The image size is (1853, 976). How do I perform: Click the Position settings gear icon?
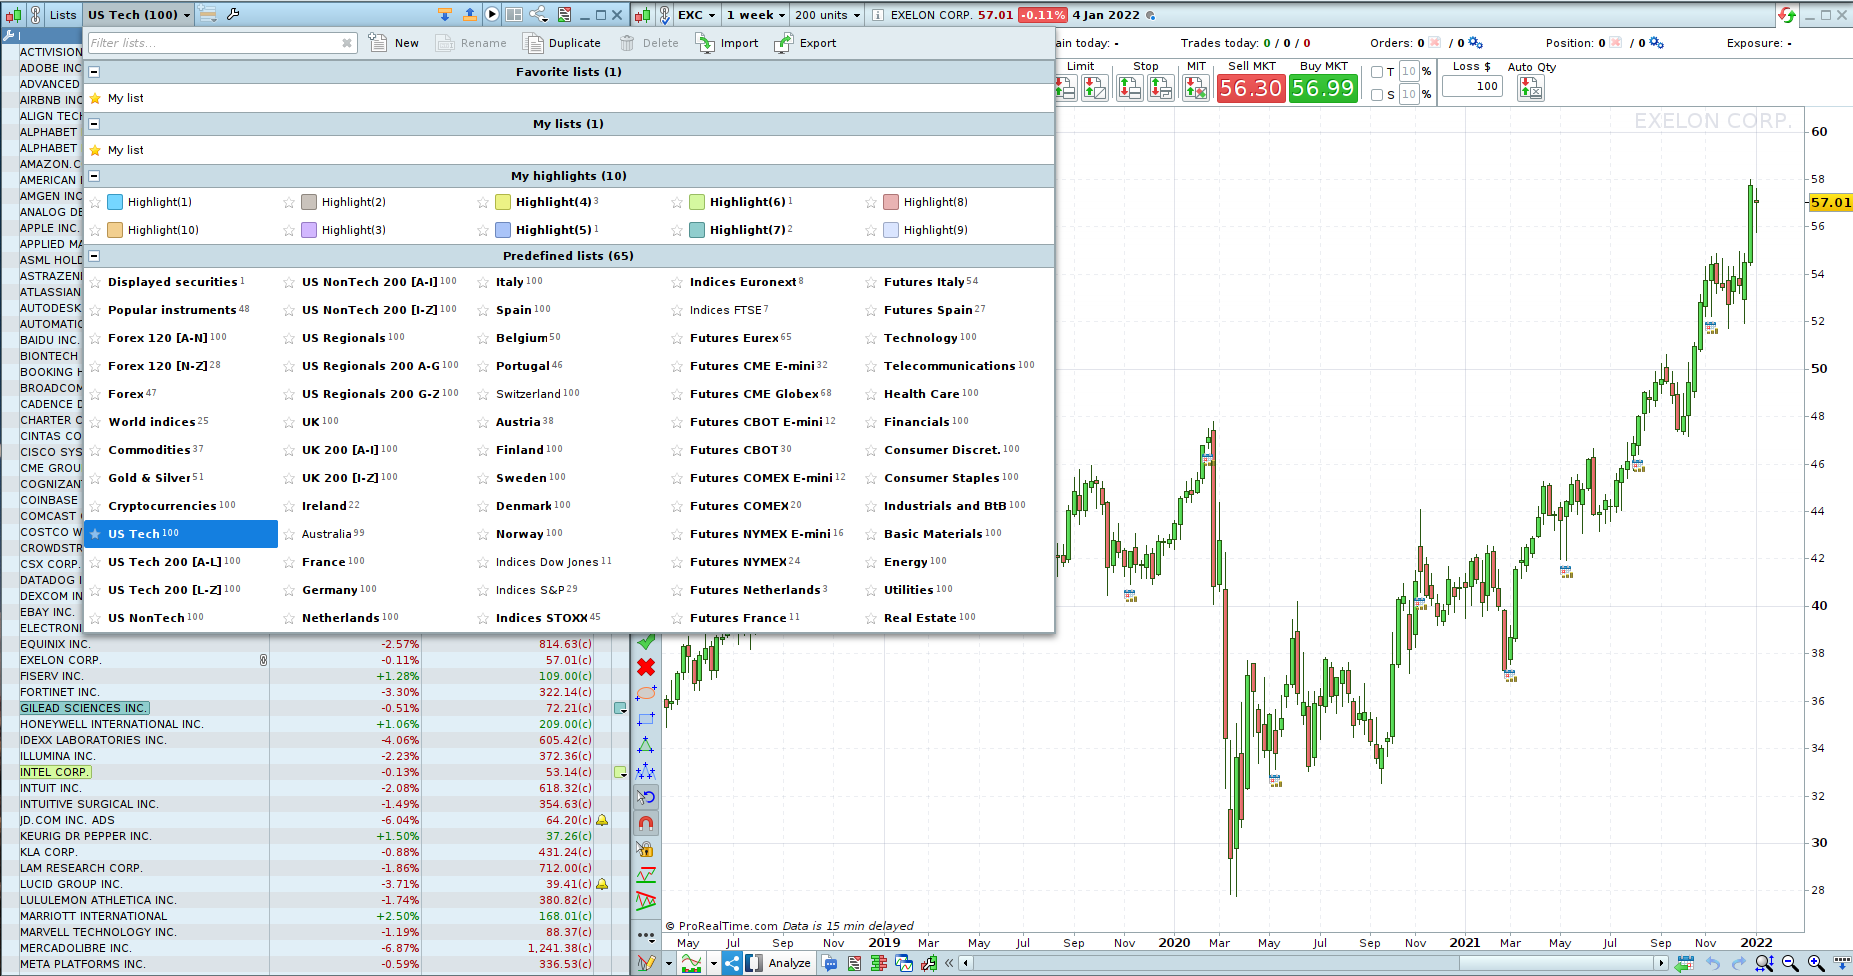1656,43
